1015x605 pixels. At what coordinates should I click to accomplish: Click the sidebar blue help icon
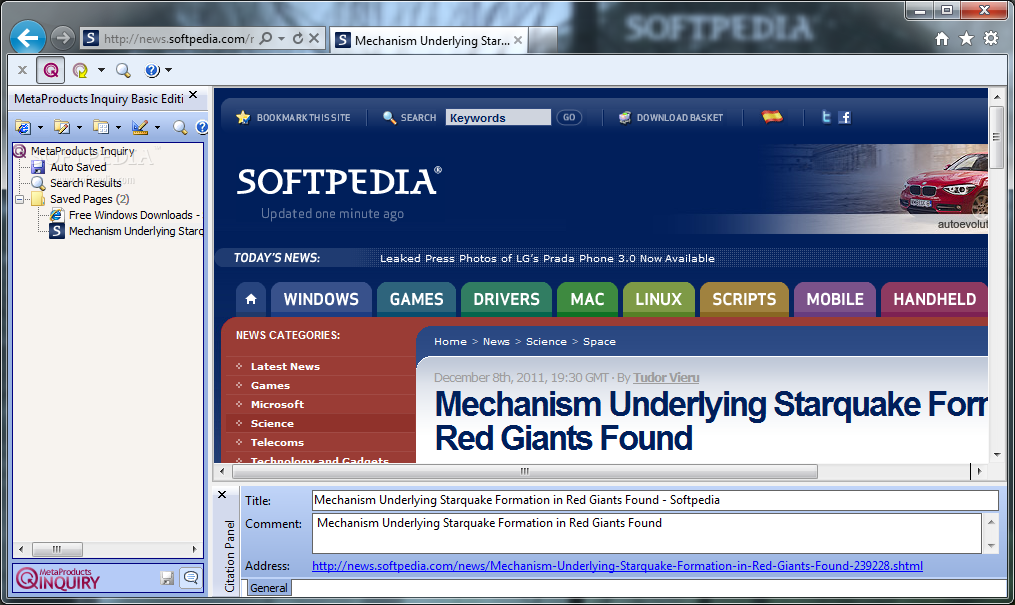pos(201,127)
